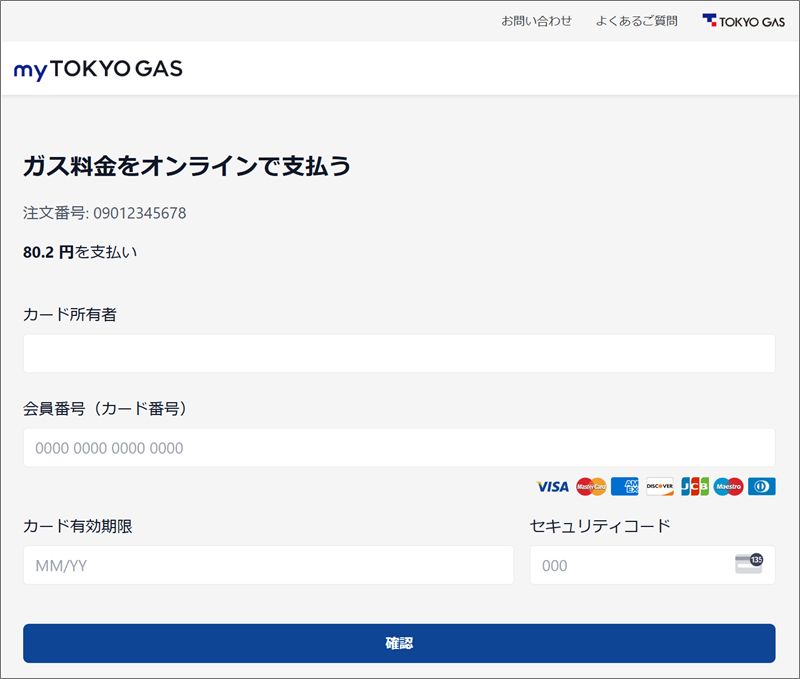This screenshot has width=800, height=679.
Task: Click the TOKYO GAS corporate logo
Action: (x=743, y=21)
